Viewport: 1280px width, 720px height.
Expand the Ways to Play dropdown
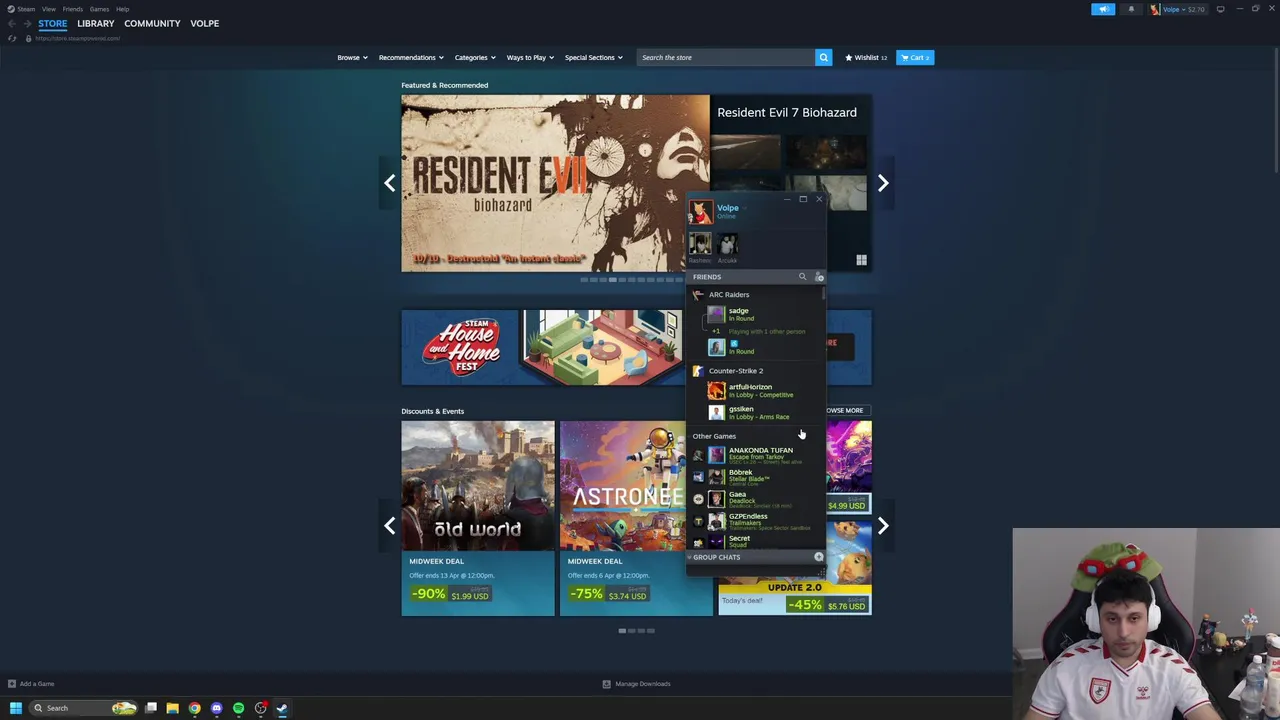click(x=530, y=57)
